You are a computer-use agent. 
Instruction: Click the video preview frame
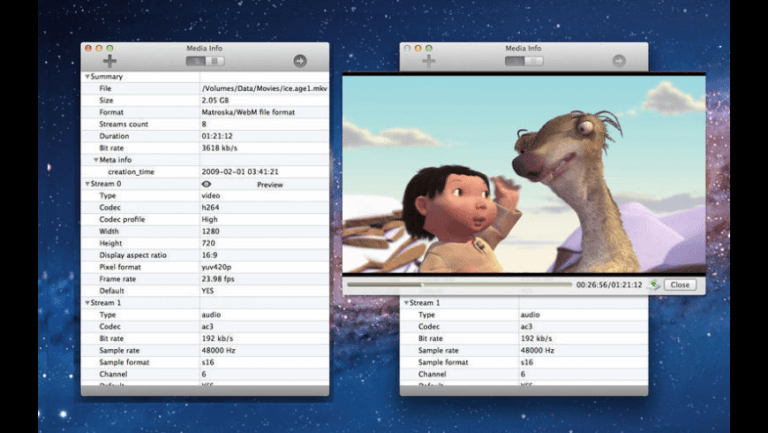[x=524, y=175]
